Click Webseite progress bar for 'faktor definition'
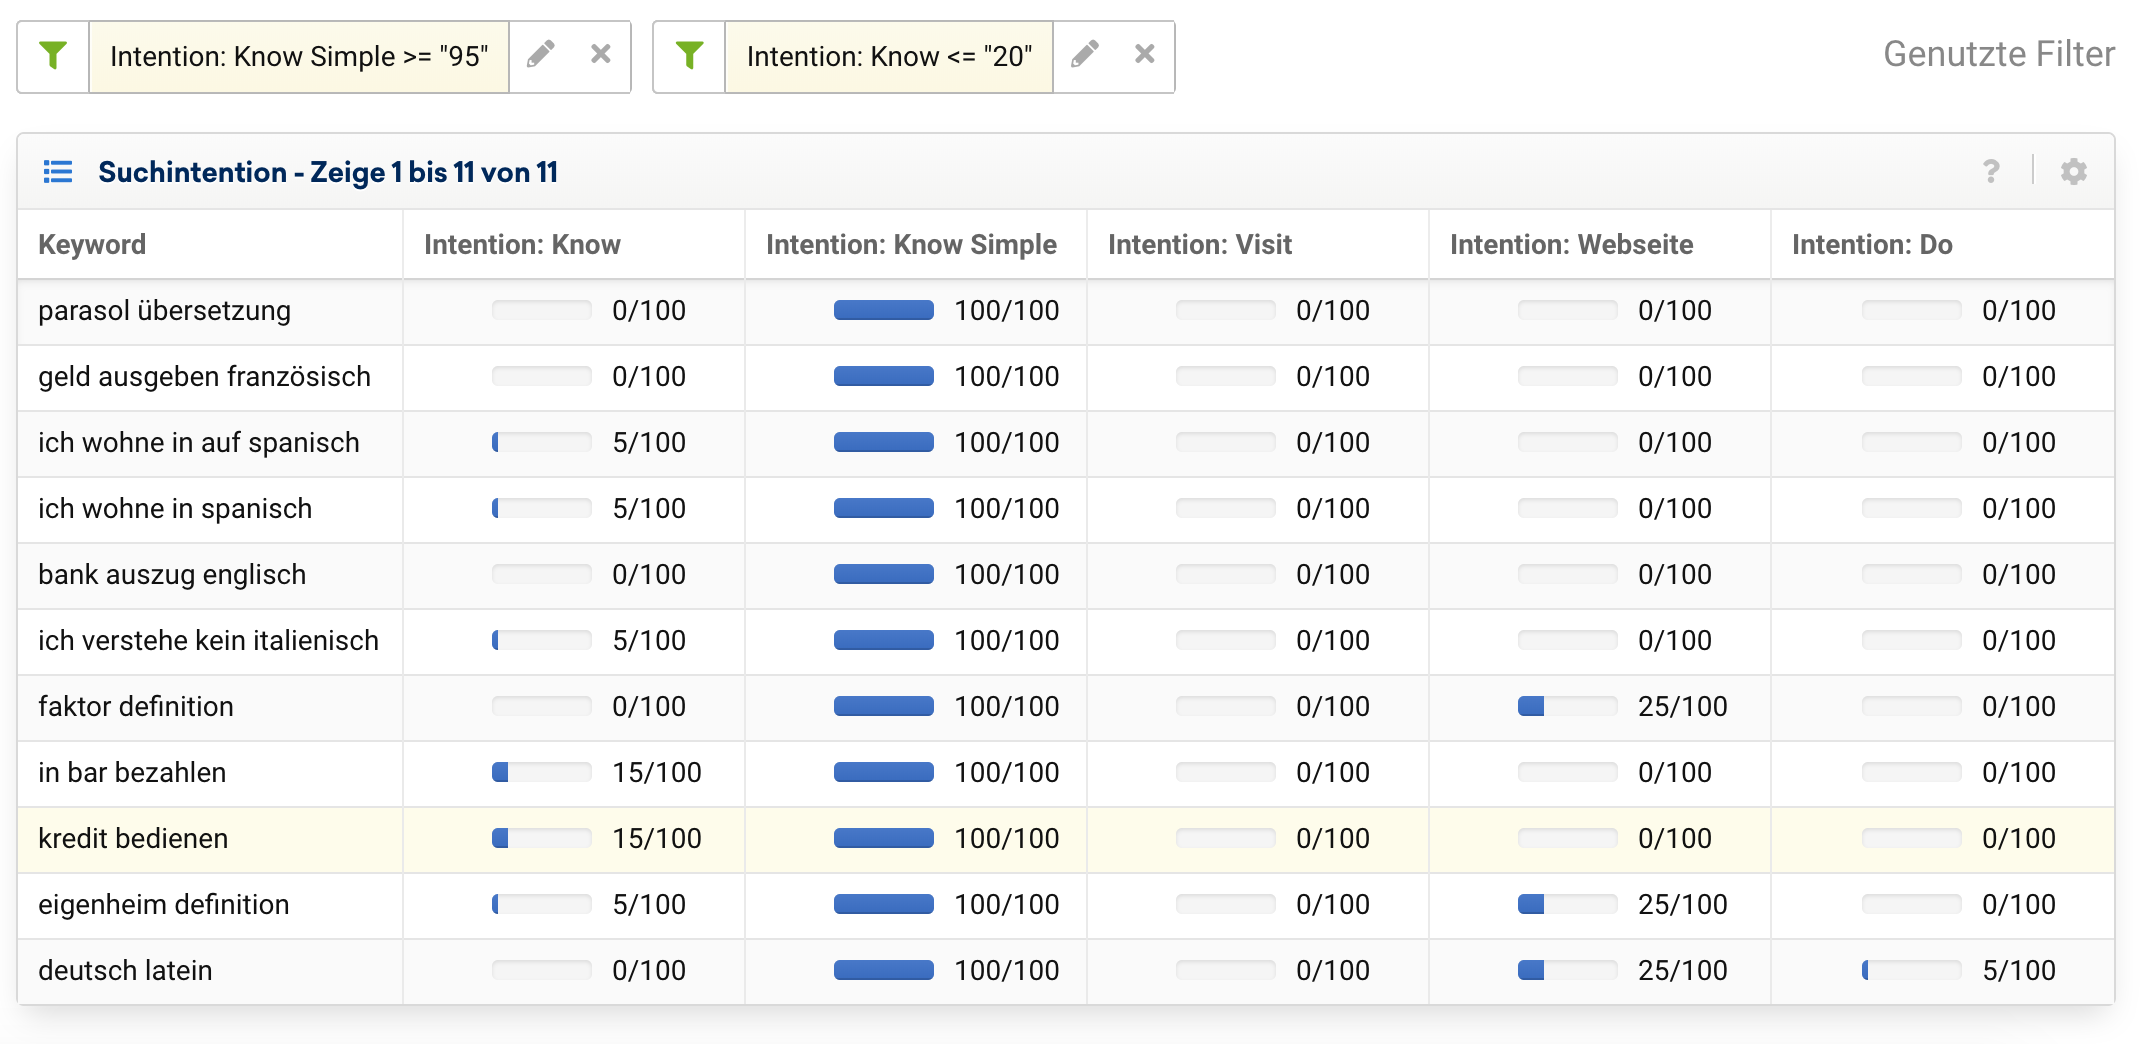This screenshot has height=1044, width=2152. click(1567, 707)
